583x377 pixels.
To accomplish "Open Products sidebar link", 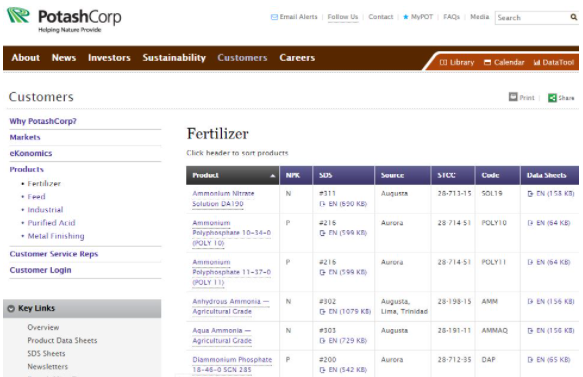I will point(27,169).
